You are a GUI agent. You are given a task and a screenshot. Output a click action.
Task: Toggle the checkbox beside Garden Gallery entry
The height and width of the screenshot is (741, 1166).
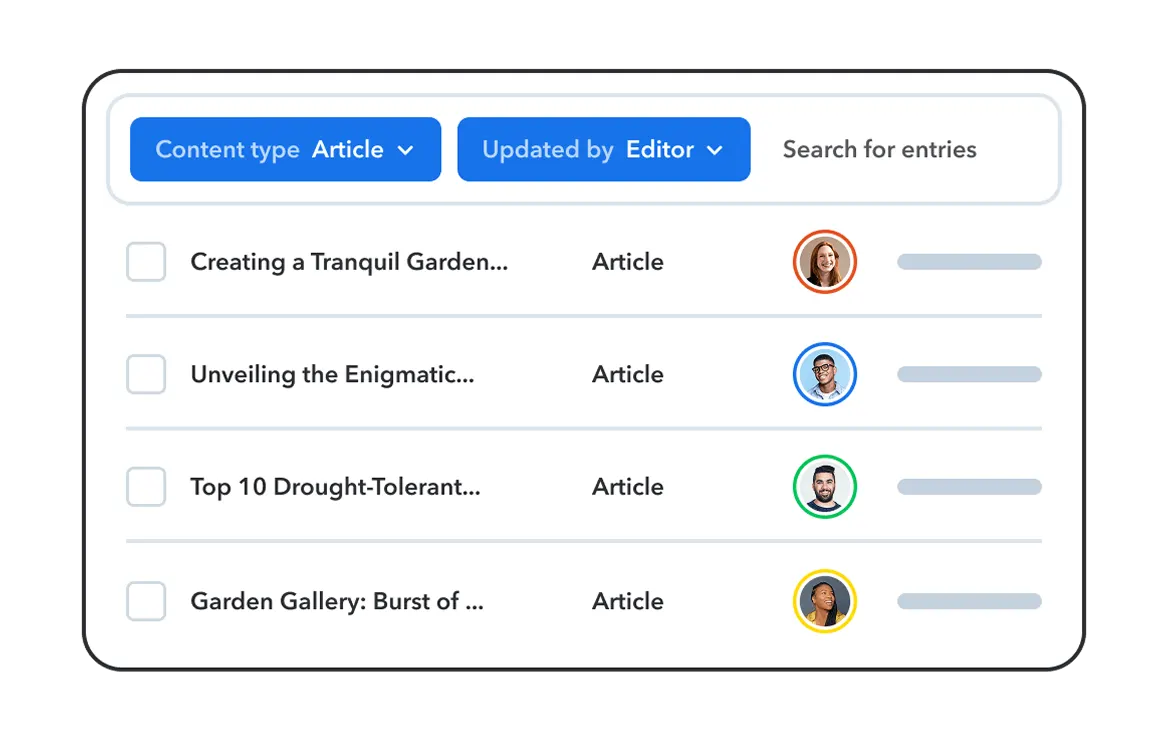(x=146, y=601)
